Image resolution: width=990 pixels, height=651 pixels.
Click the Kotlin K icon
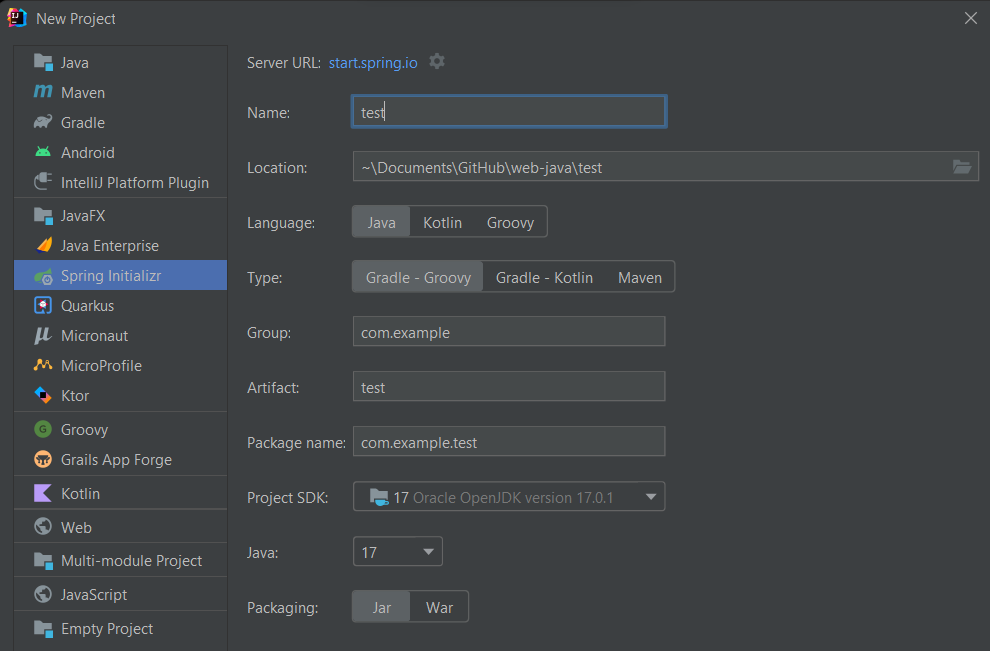click(43, 493)
